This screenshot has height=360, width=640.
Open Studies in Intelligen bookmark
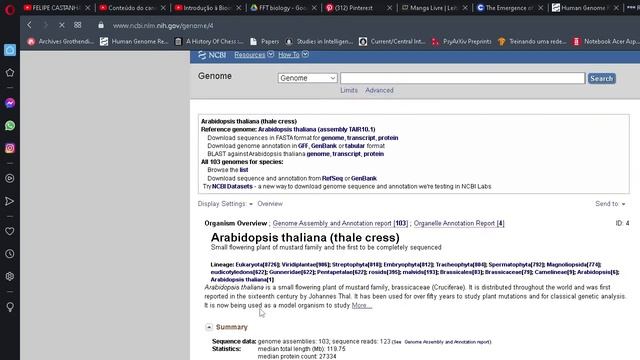(319, 41)
